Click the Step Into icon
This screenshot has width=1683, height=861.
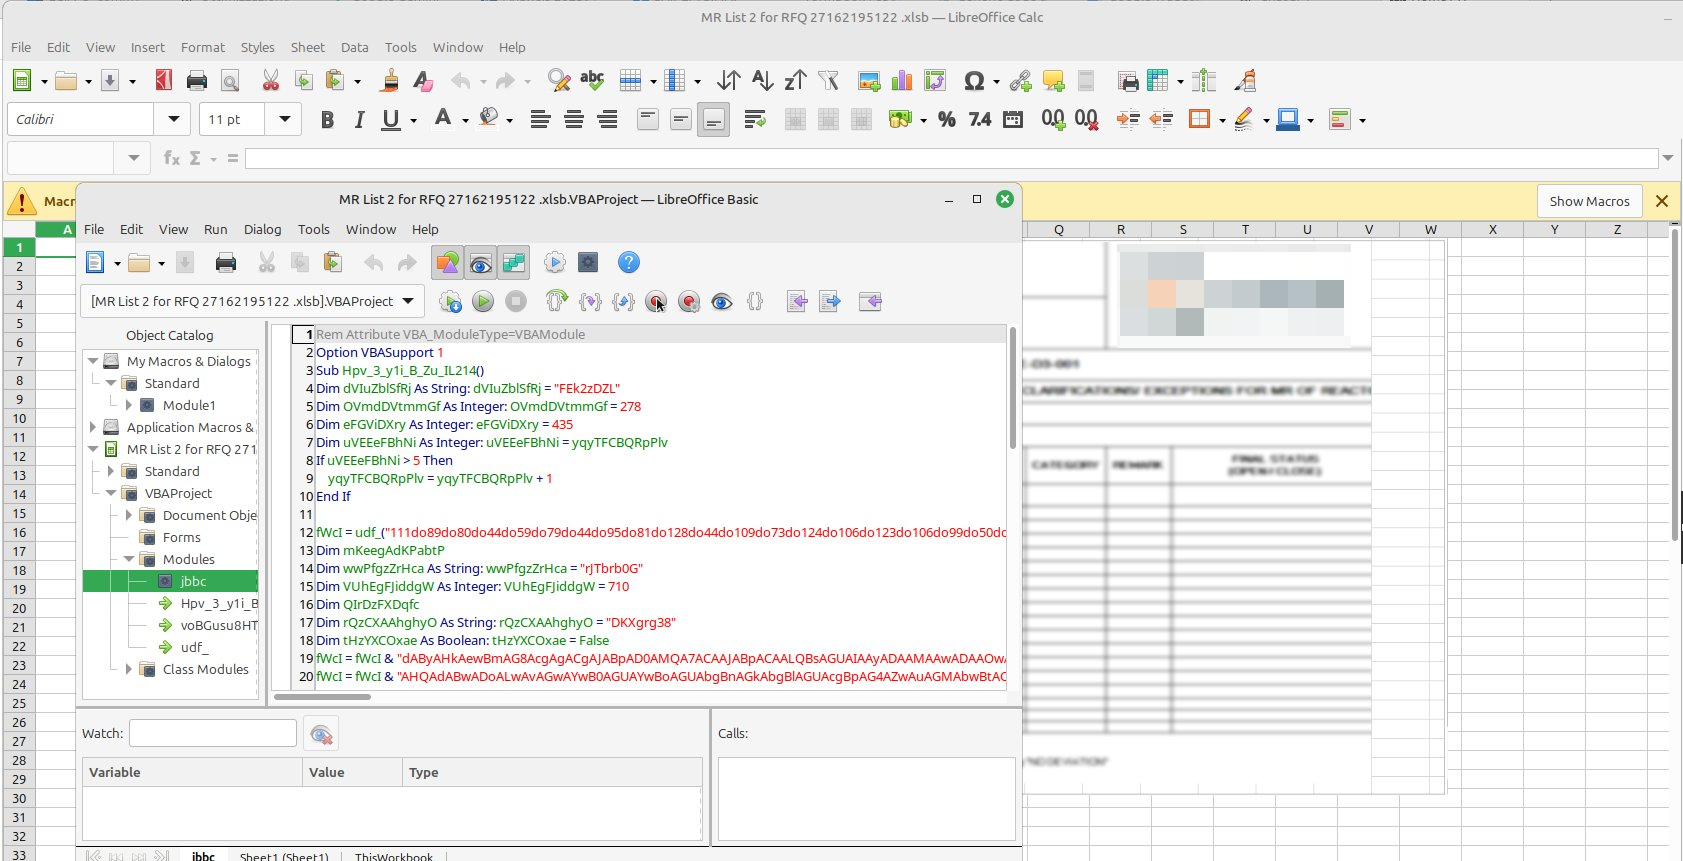[x=590, y=301]
